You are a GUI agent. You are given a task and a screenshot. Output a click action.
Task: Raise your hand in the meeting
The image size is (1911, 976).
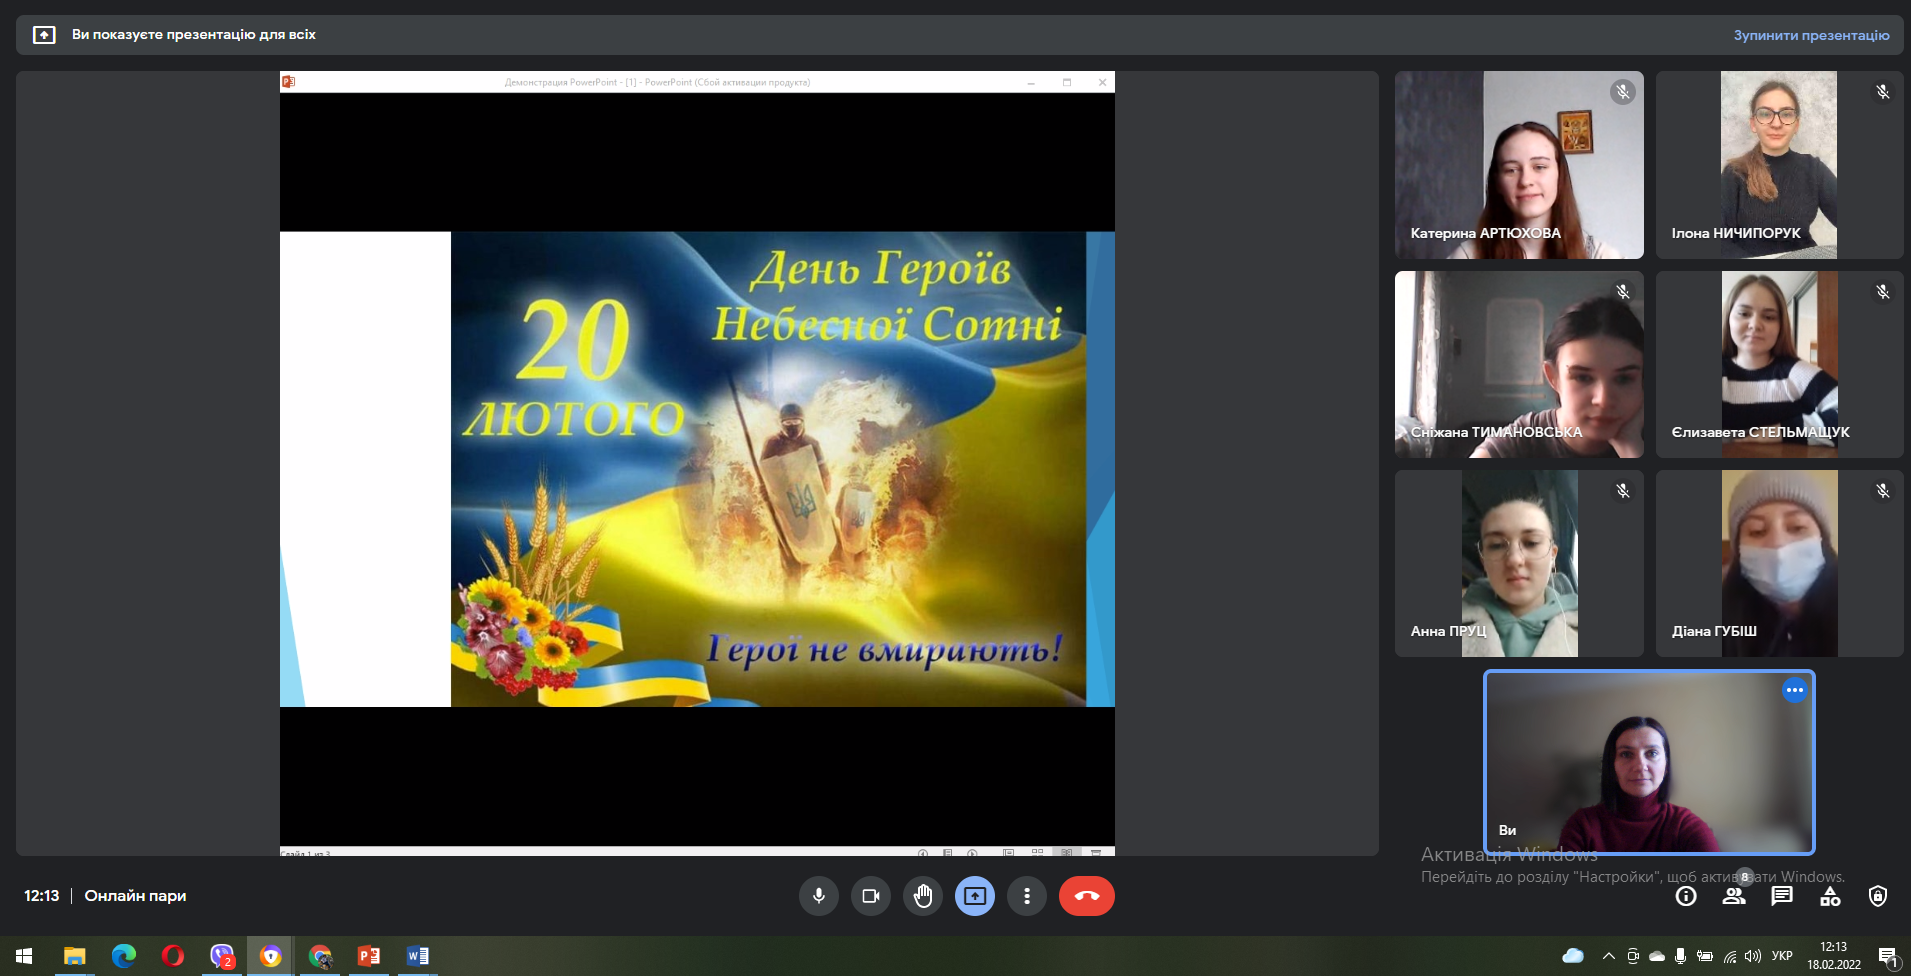[x=923, y=896]
